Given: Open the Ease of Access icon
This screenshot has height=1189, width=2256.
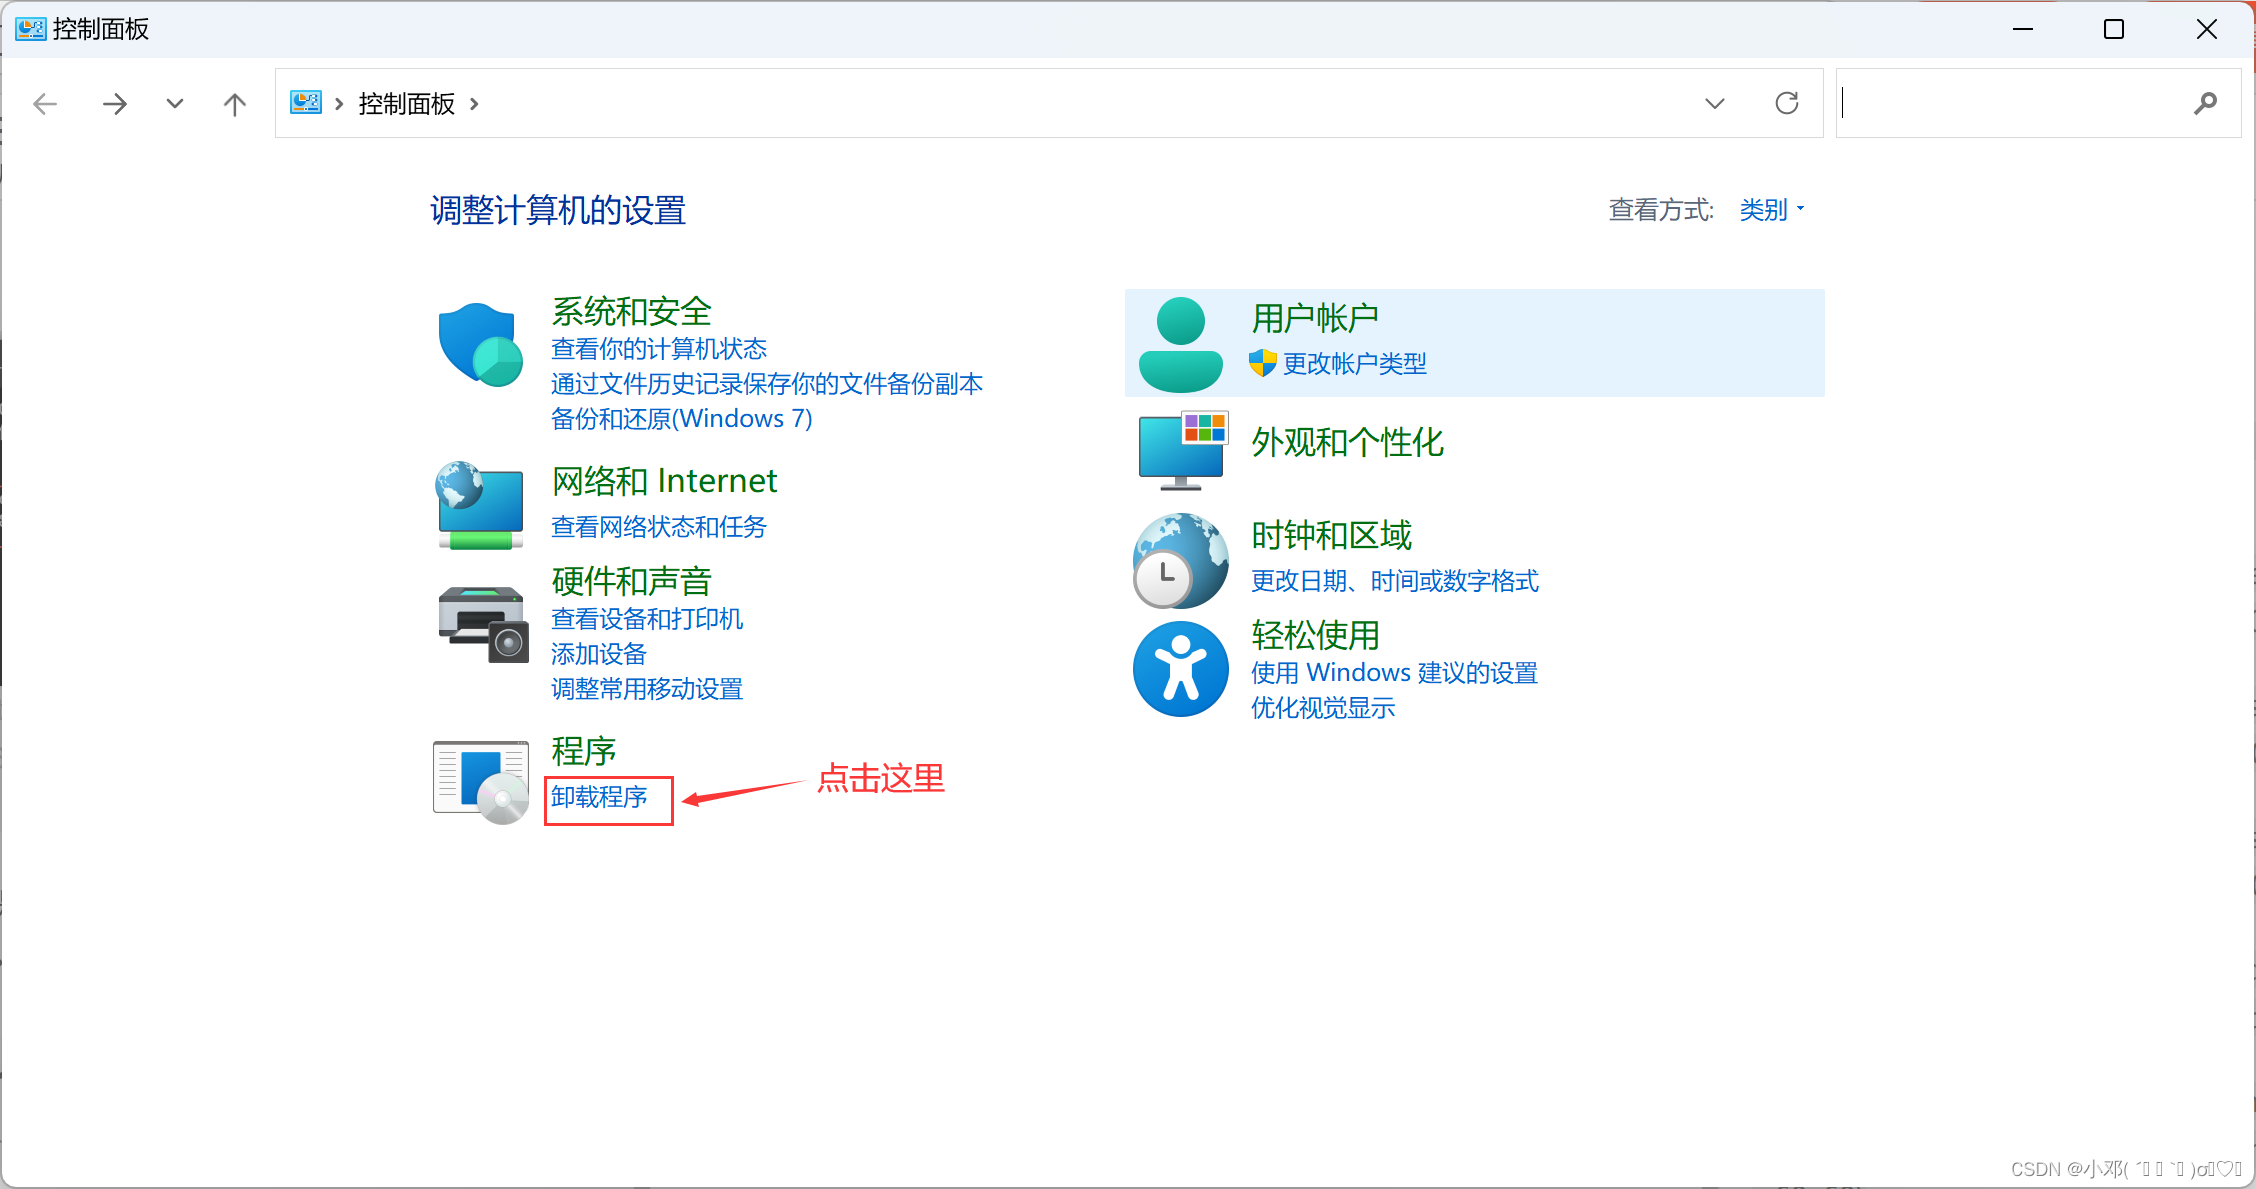Looking at the screenshot, I should [x=1180, y=669].
